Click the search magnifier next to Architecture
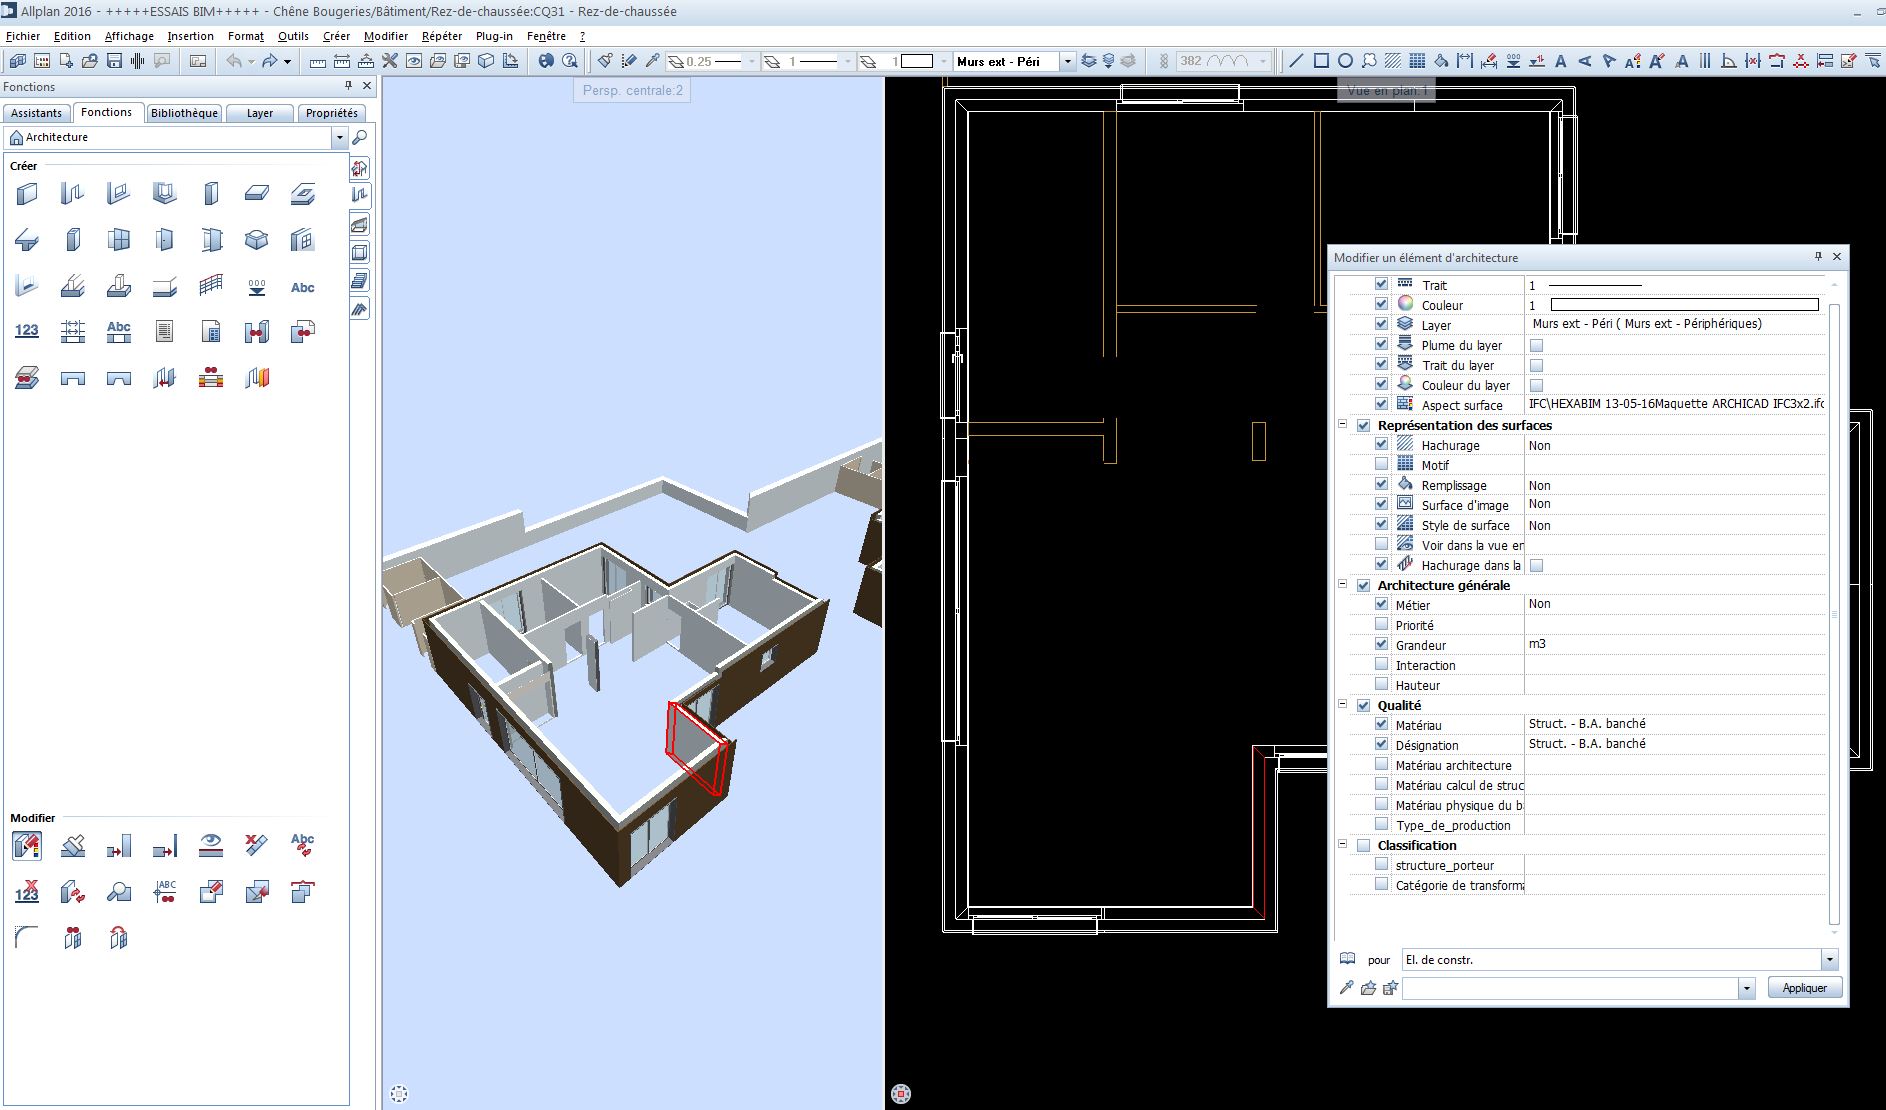This screenshot has width=1886, height=1110. [360, 137]
